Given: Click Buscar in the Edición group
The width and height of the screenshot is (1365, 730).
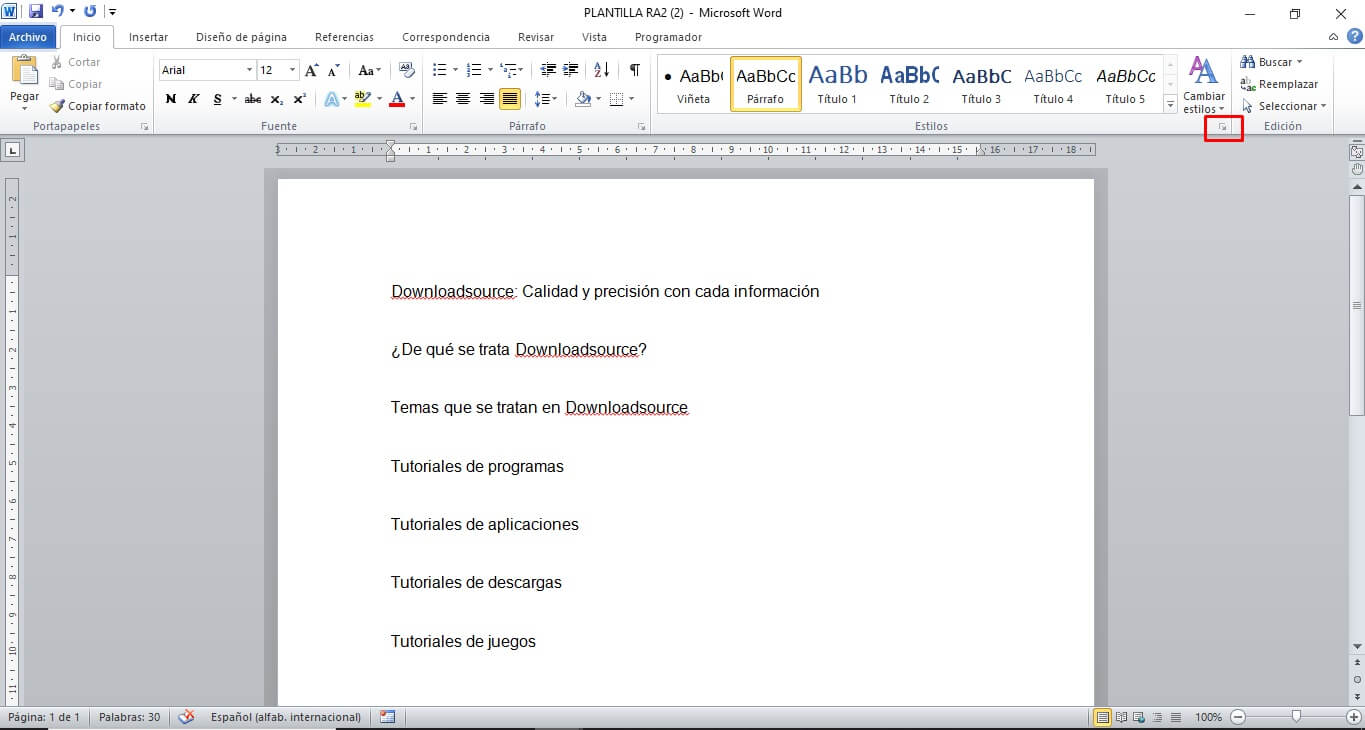Looking at the screenshot, I should pyautogui.click(x=1271, y=62).
